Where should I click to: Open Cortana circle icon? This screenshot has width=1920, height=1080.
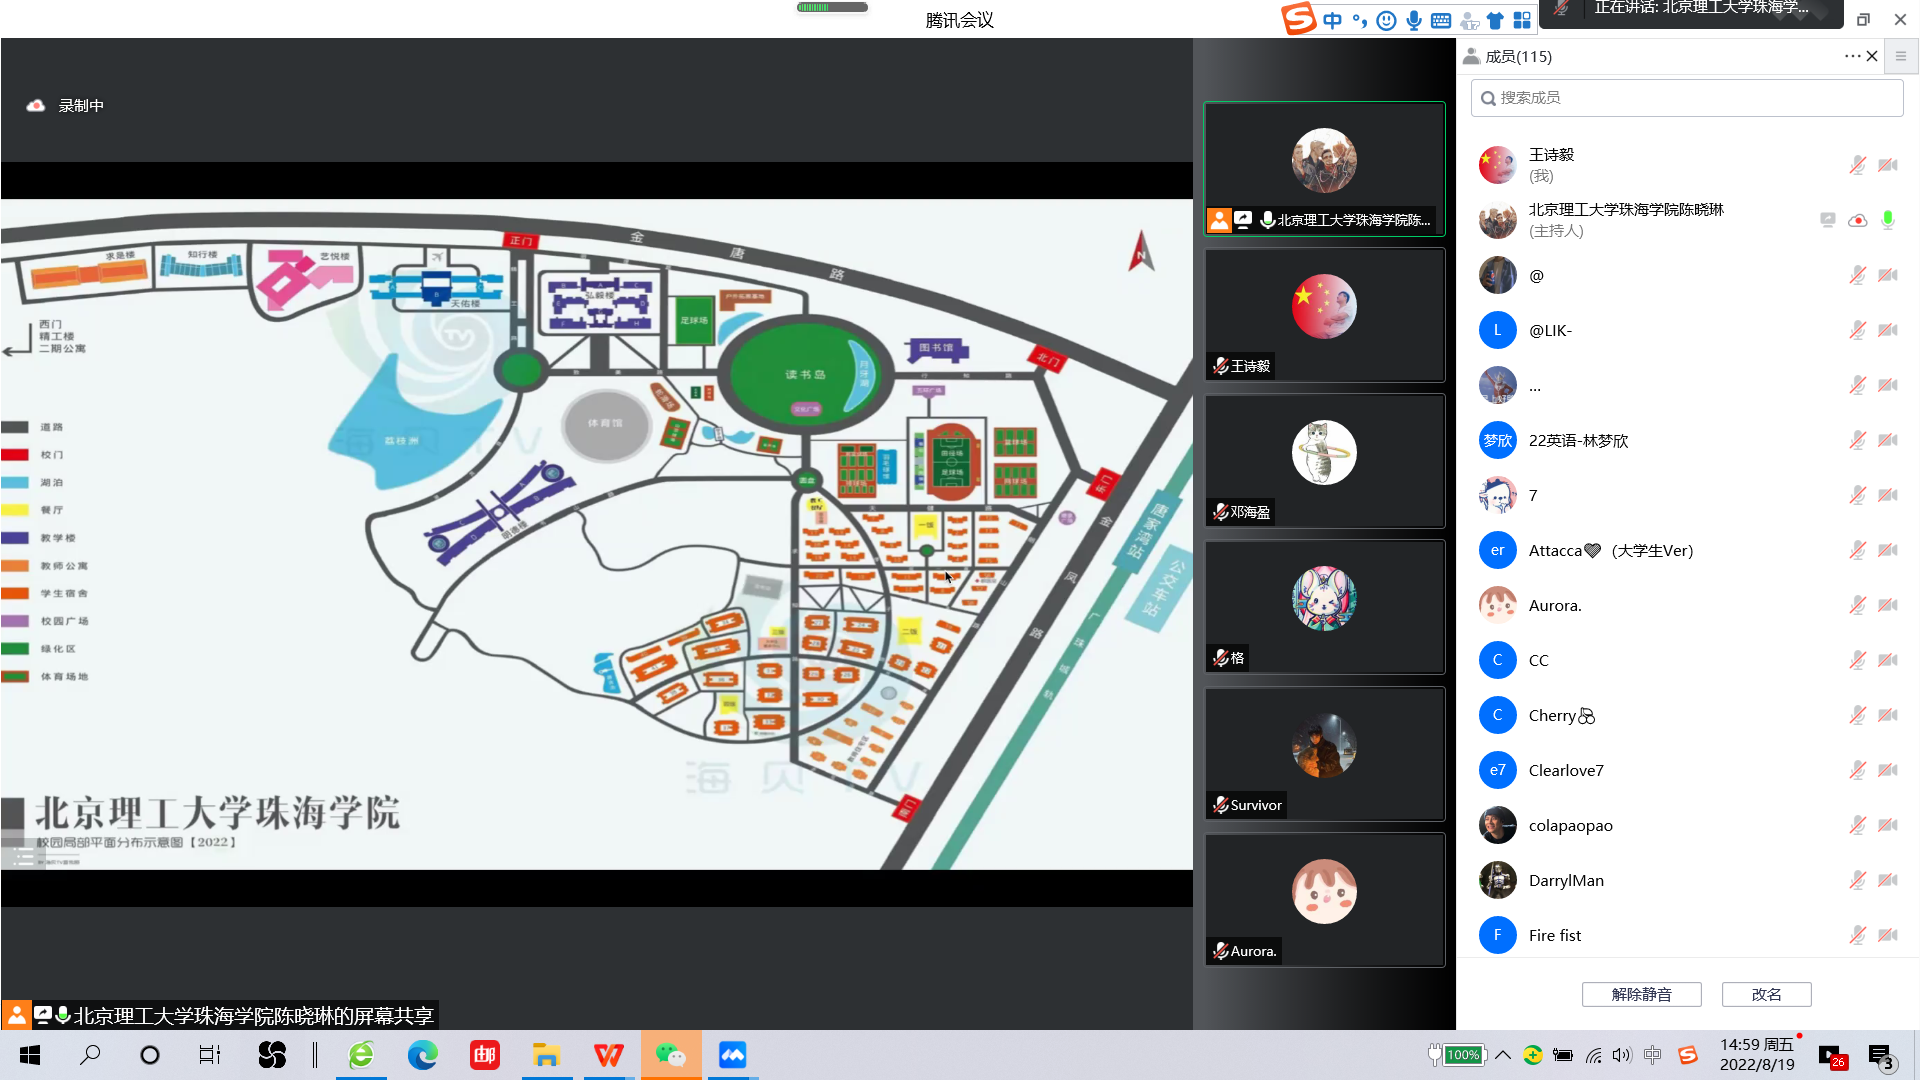[x=150, y=1055]
